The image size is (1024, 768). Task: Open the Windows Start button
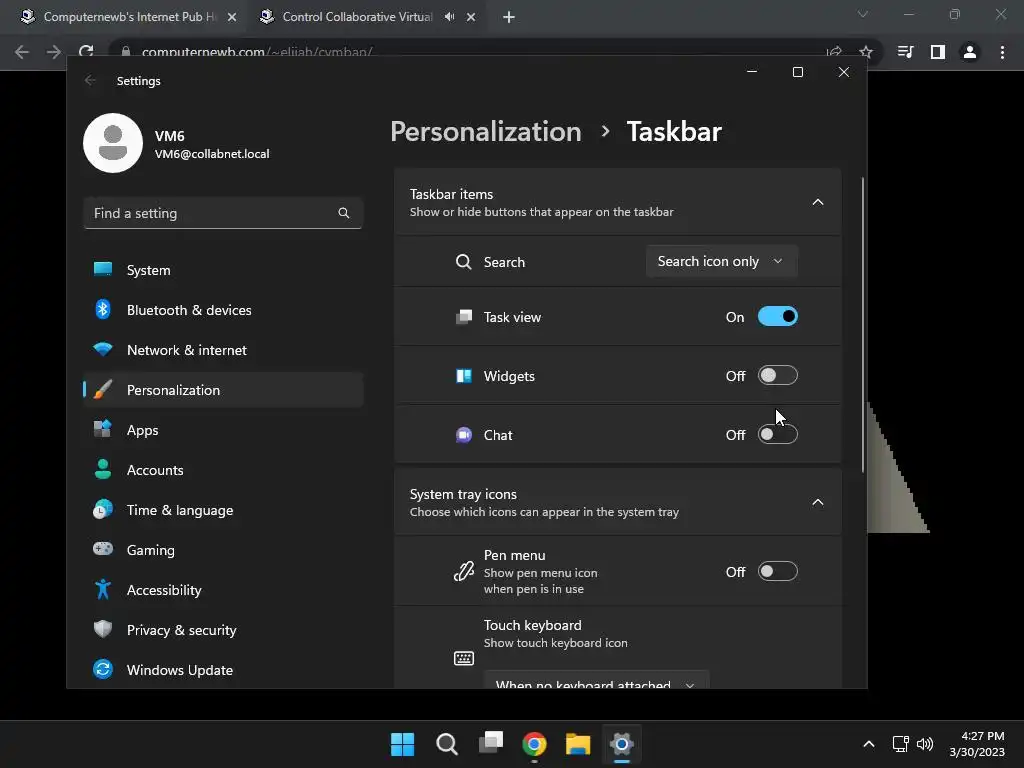[402, 744]
